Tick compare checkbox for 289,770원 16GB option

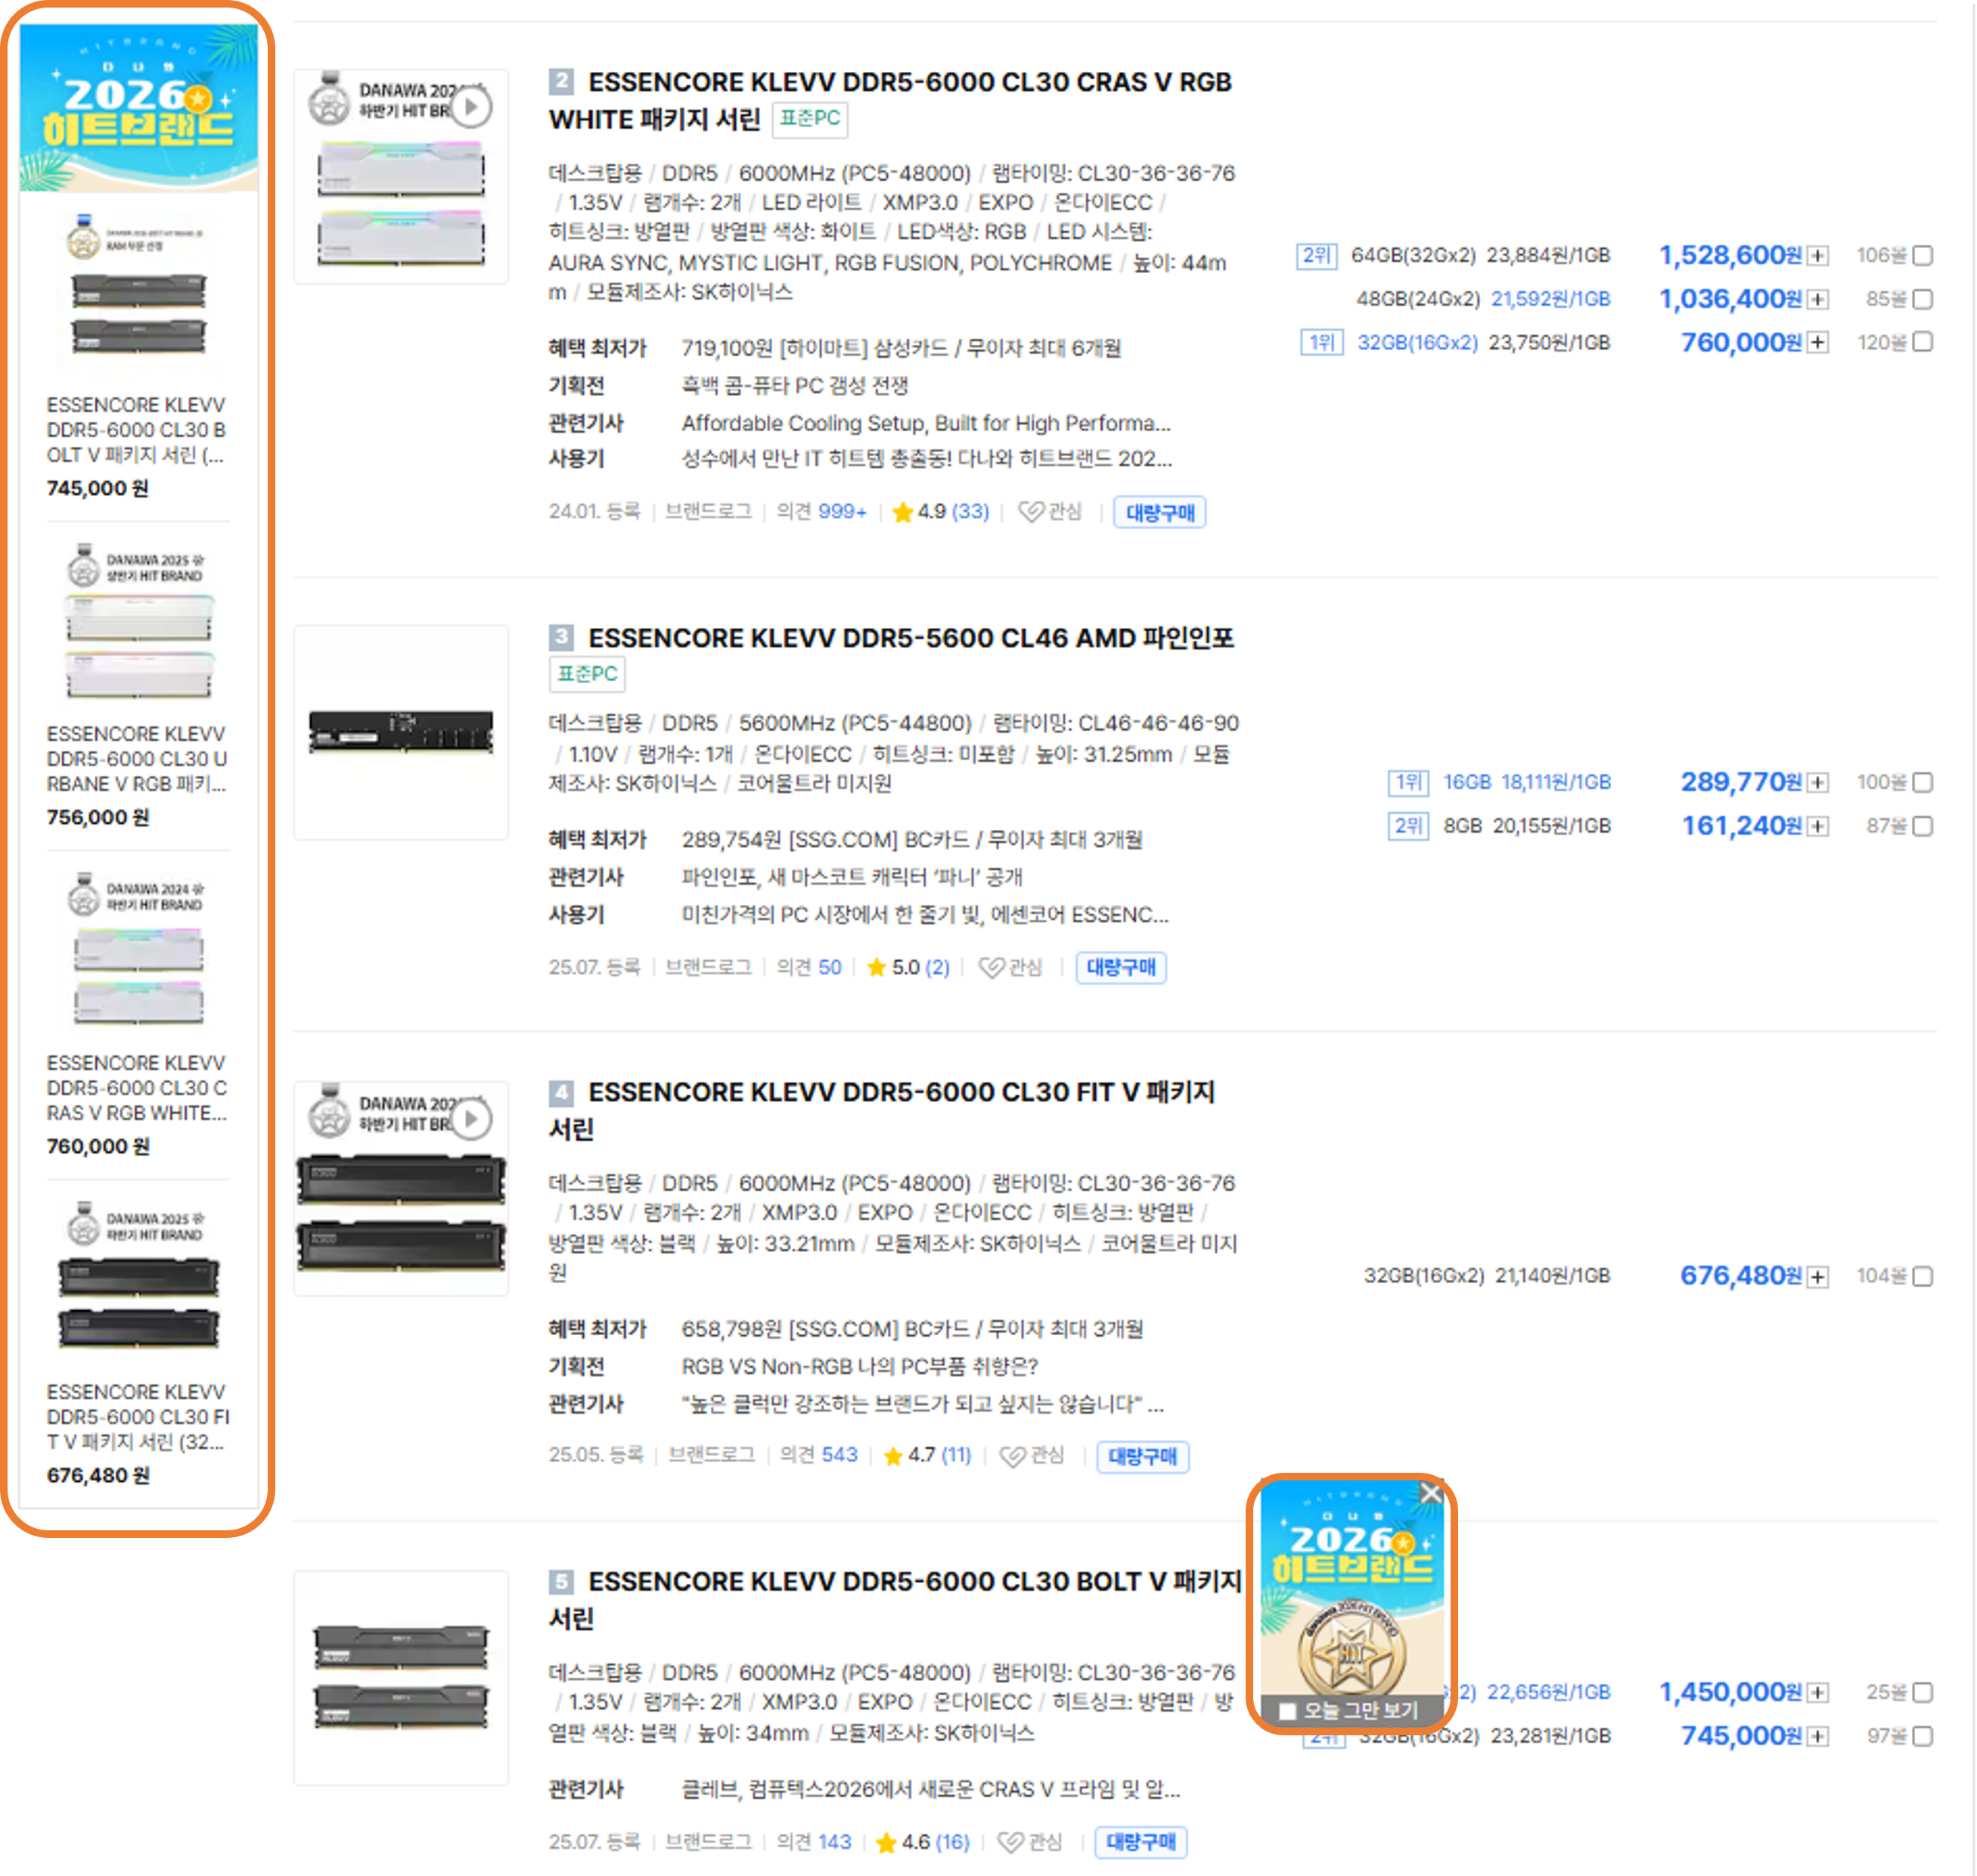coord(1922,782)
